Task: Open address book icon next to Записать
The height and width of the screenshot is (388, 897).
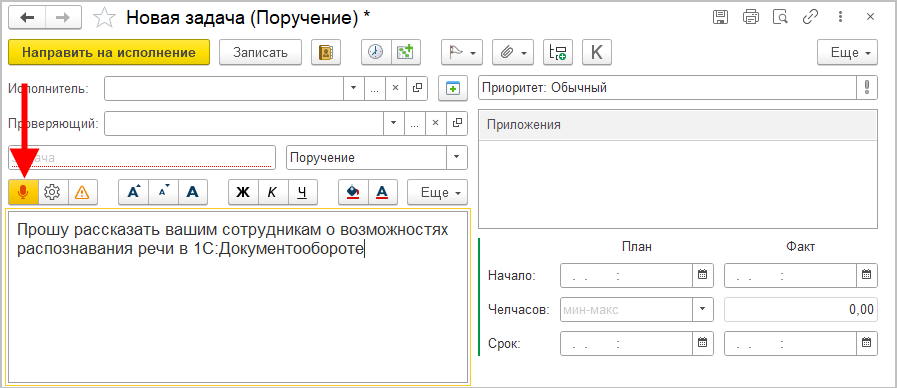Action: click(326, 53)
